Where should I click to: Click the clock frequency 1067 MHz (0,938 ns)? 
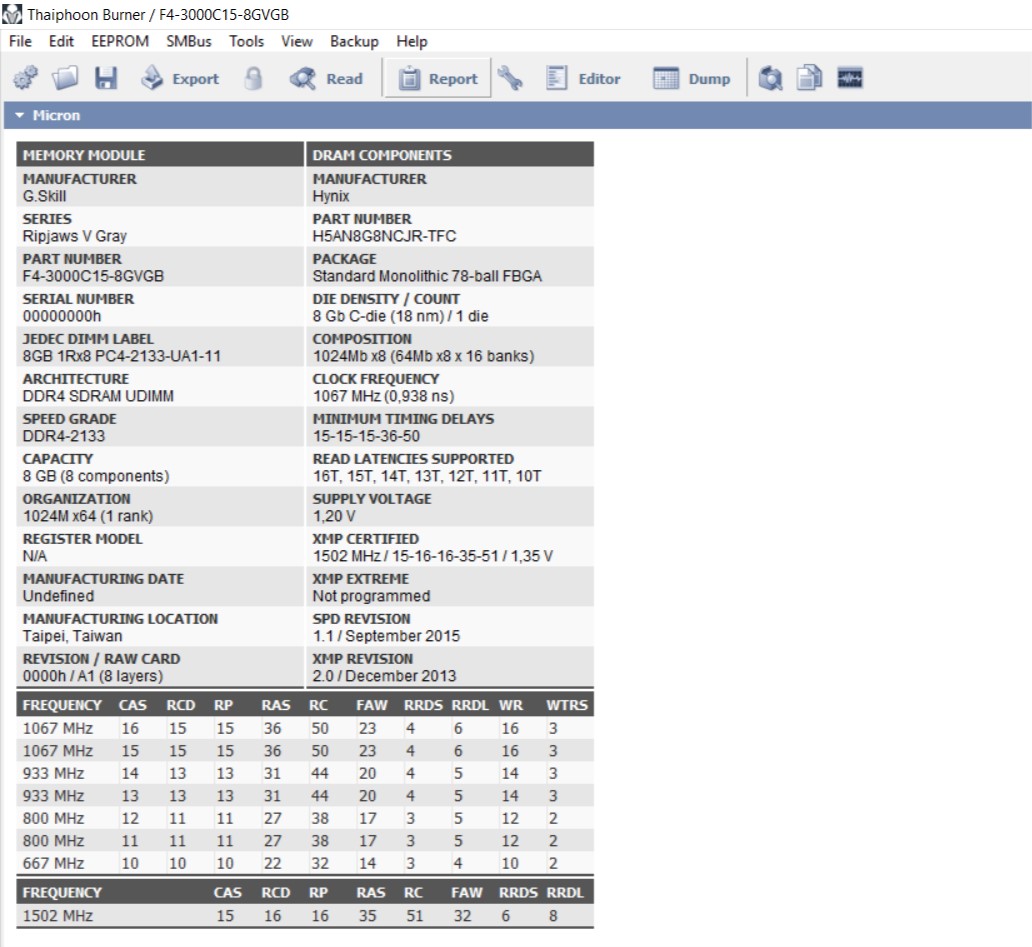pos(383,396)
